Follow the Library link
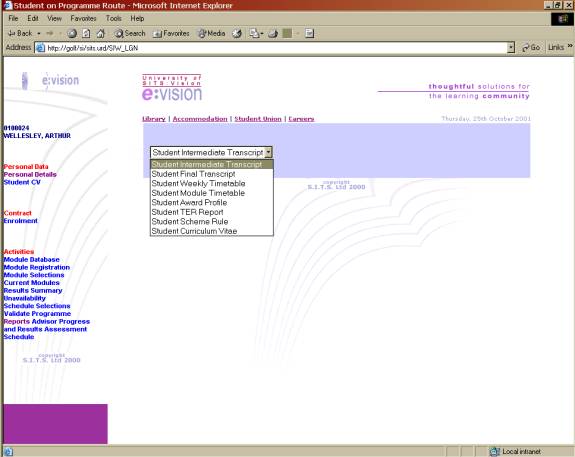This screenshot has width=575, height=457. tap(154, 119)
